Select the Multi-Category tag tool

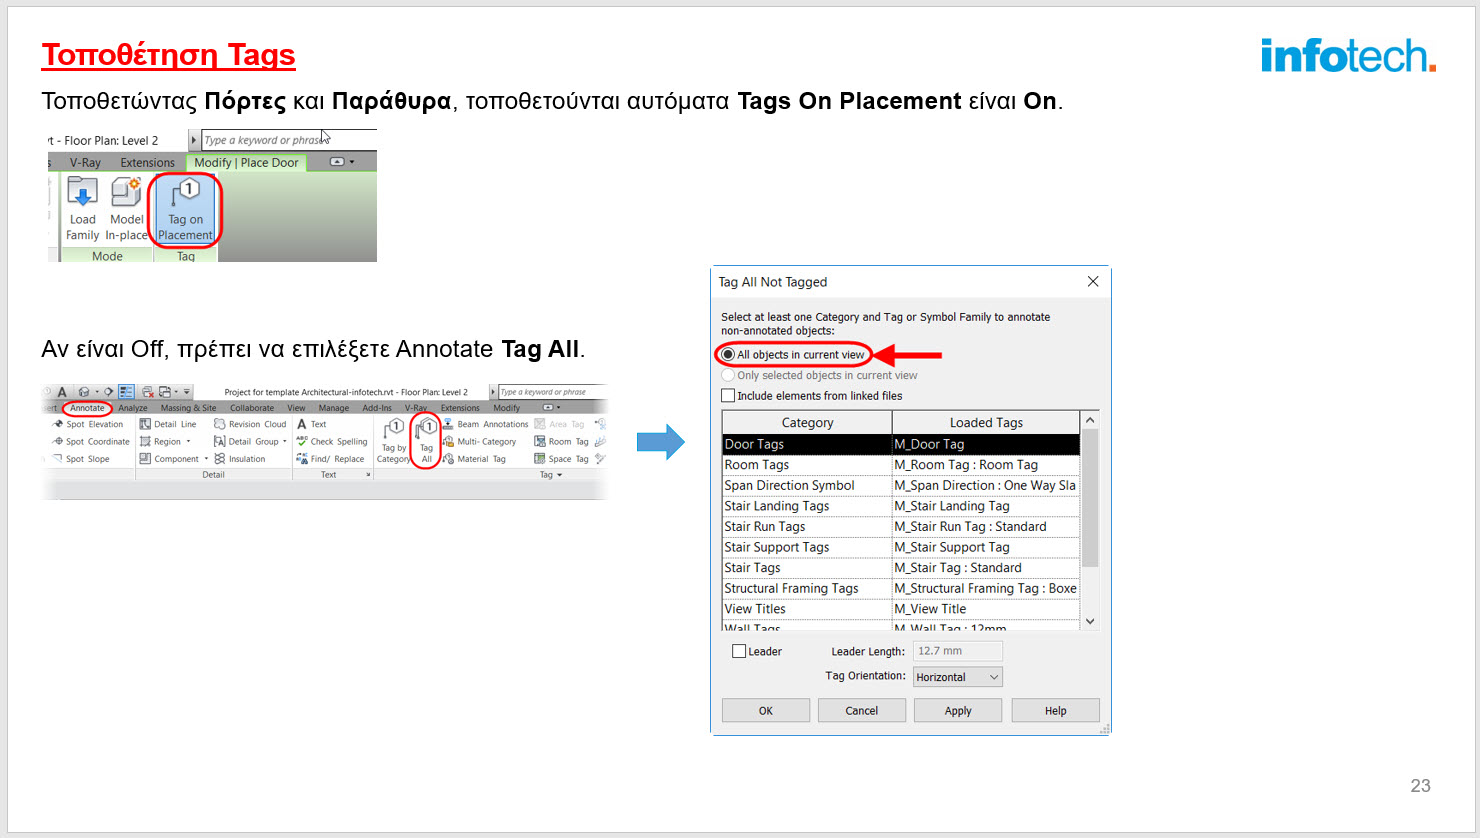[479, 441]
